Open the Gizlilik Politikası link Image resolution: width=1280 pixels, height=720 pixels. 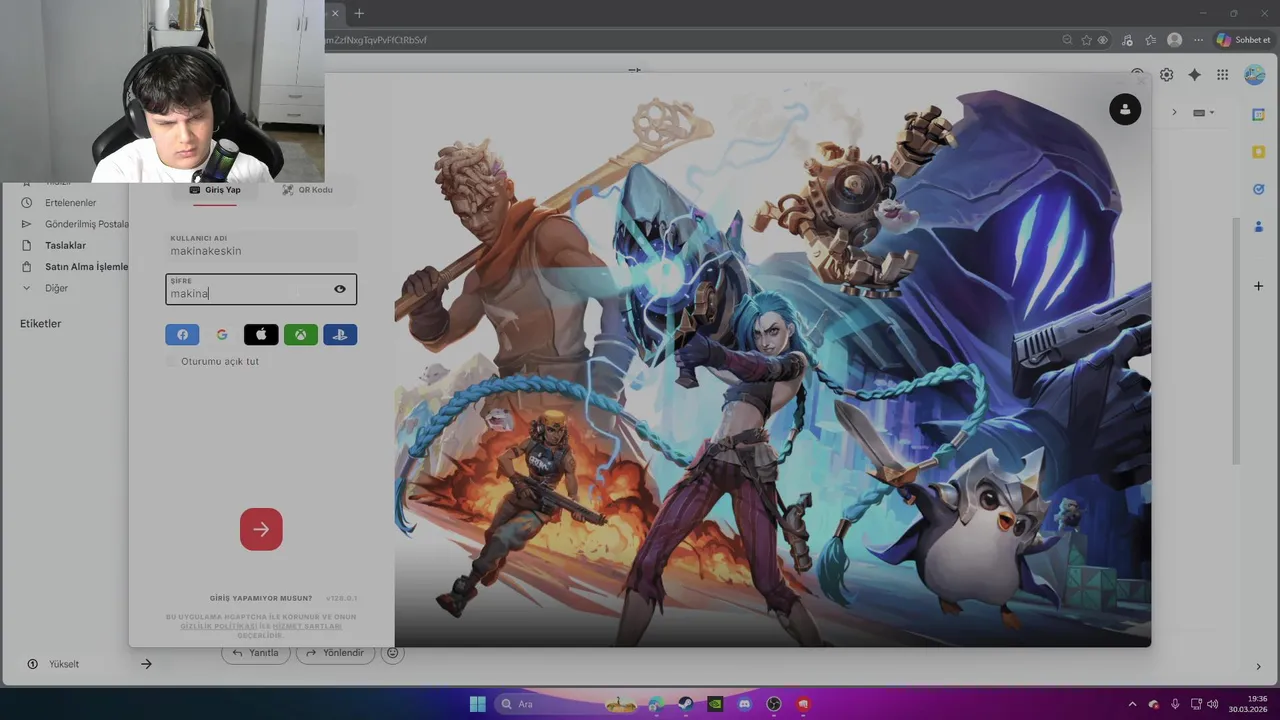219,626
